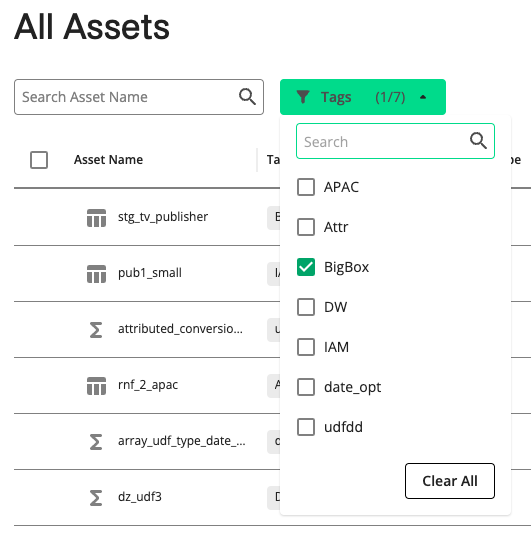The height and width of the screenshot is (533, 531).
Task: Click the table icon beside stg_tv_publisher
Action: point(97,218)
